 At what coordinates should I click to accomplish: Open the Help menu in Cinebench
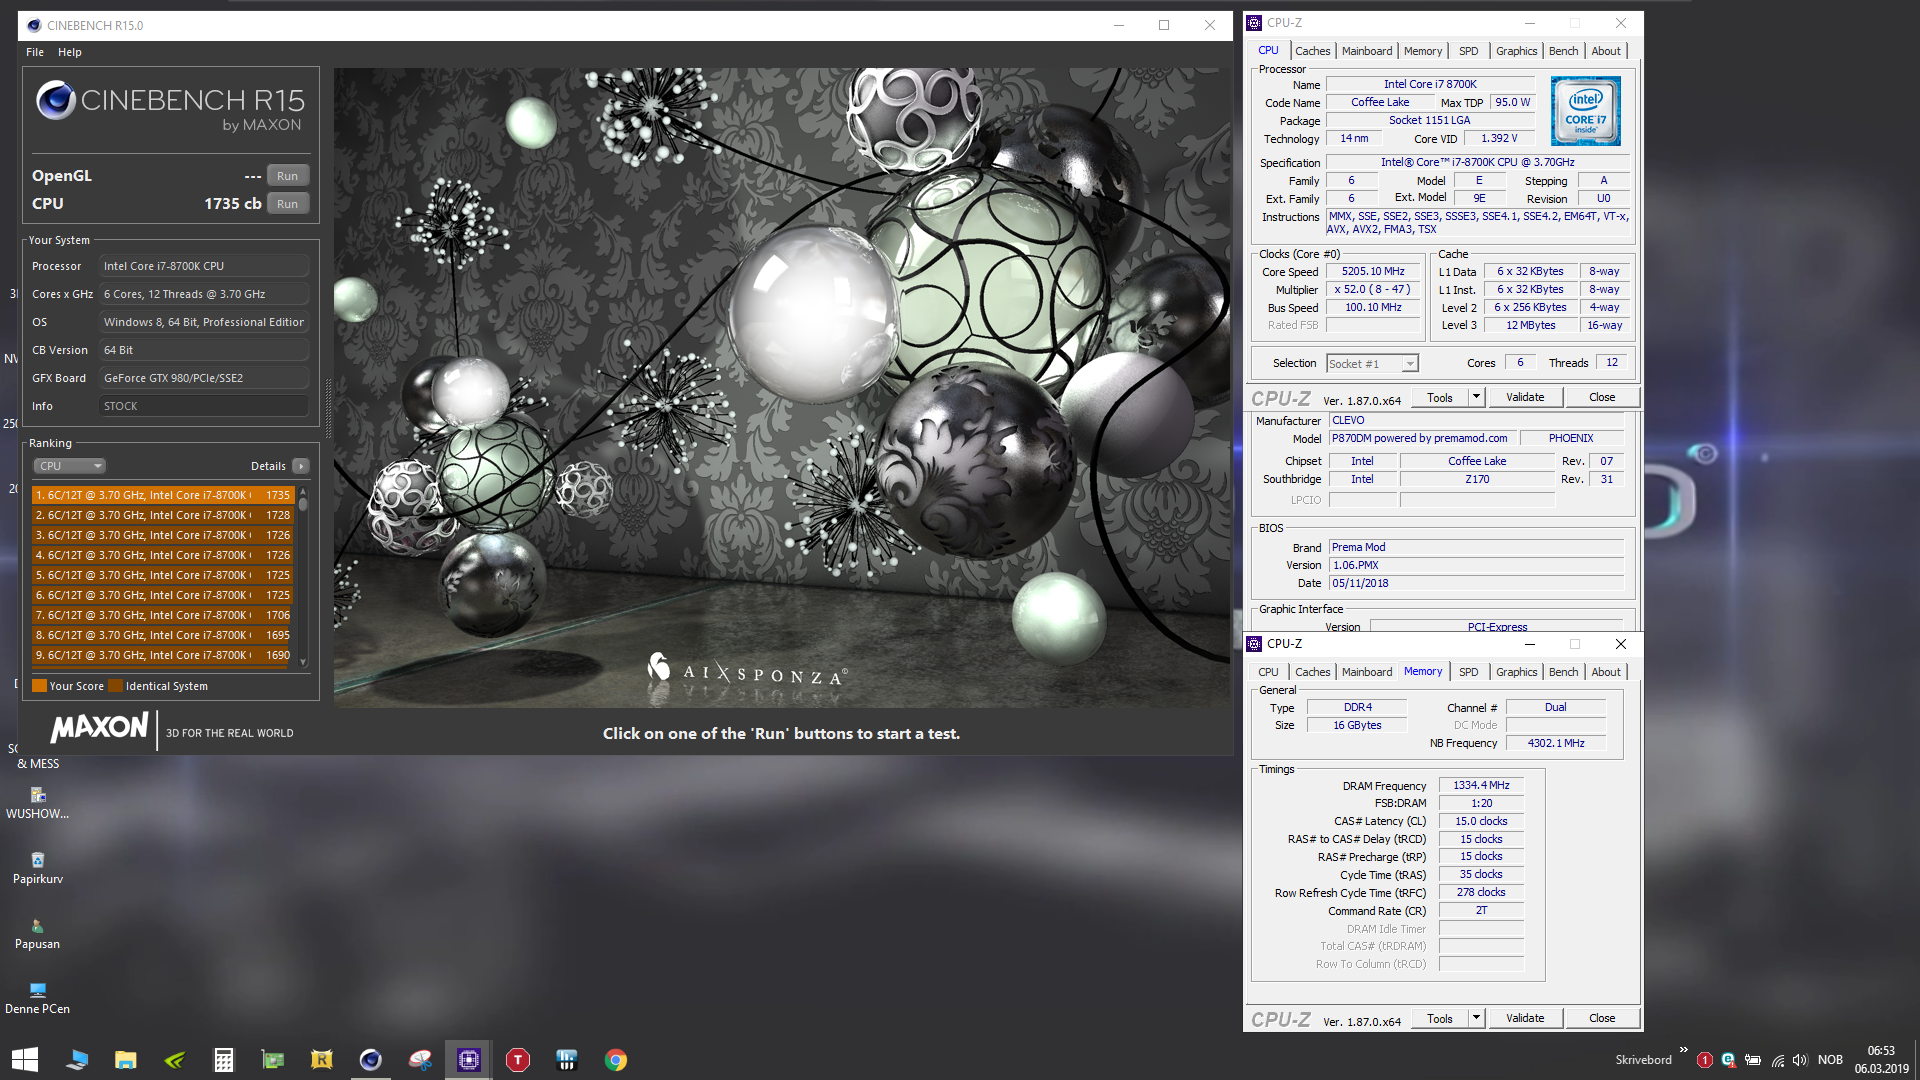[70, 52]
